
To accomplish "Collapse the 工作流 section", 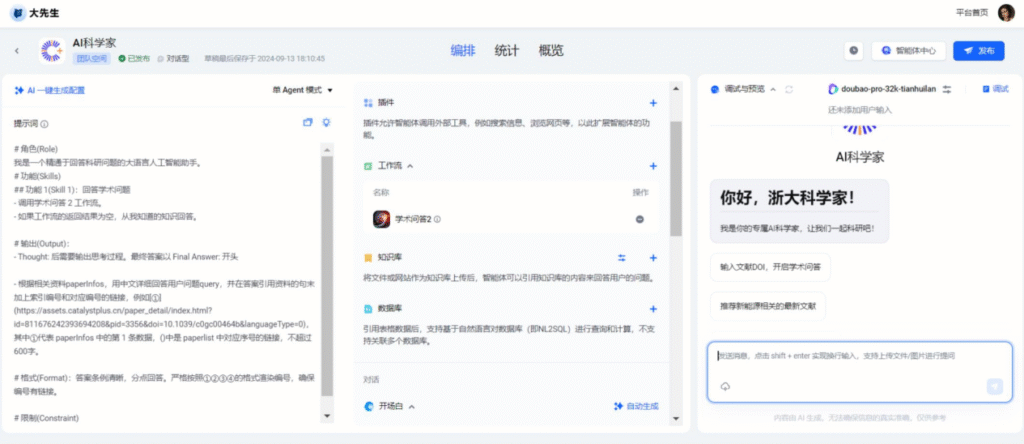I will pos(410,166).
